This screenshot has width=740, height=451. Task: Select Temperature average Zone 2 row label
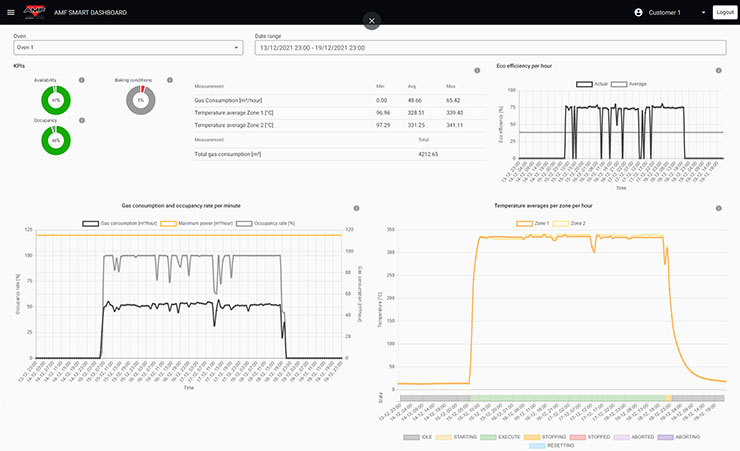pos(234,125)
